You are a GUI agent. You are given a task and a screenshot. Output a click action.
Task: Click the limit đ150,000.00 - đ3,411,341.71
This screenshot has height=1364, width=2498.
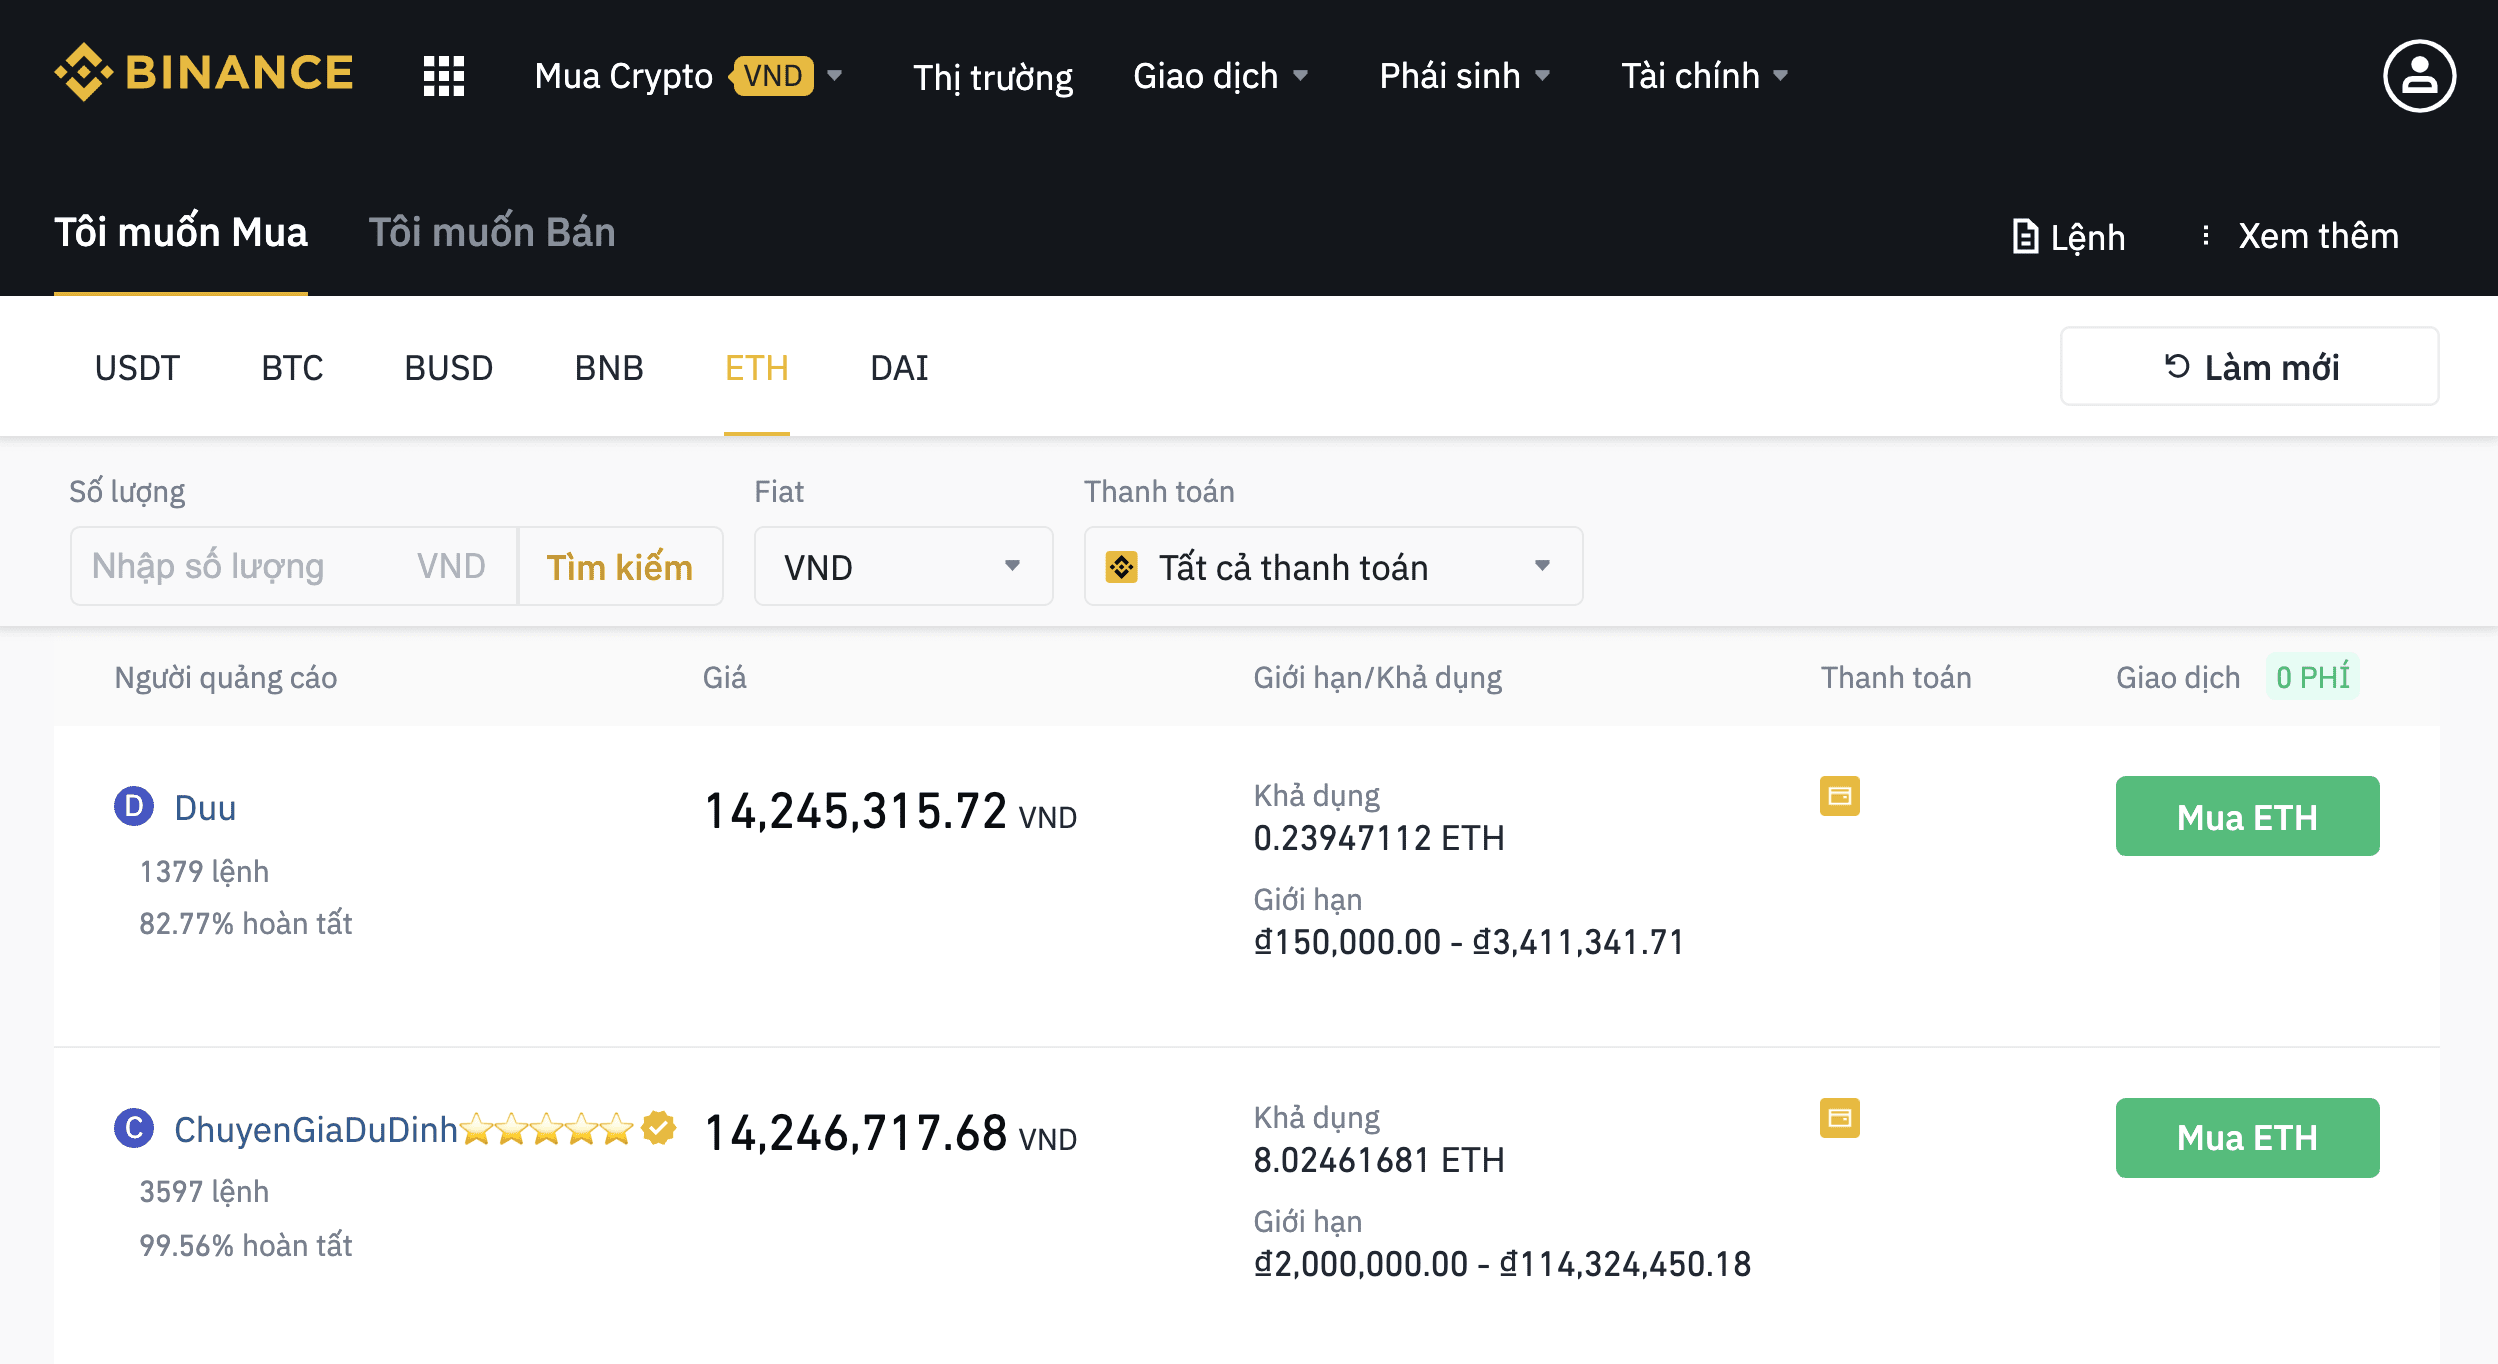[x=1469, y=942]
